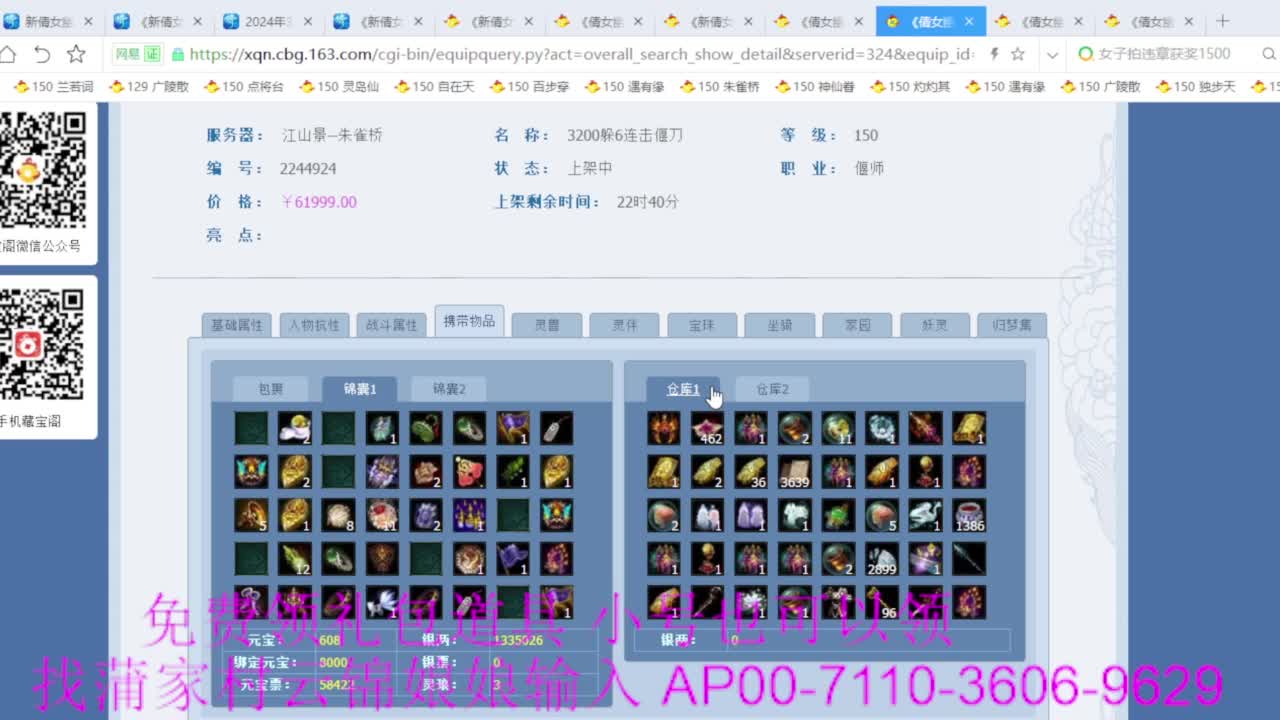Click the 藏宝阁微信公众号 QR code
This screenshot has width=1280, height=720.
point(41,170)
